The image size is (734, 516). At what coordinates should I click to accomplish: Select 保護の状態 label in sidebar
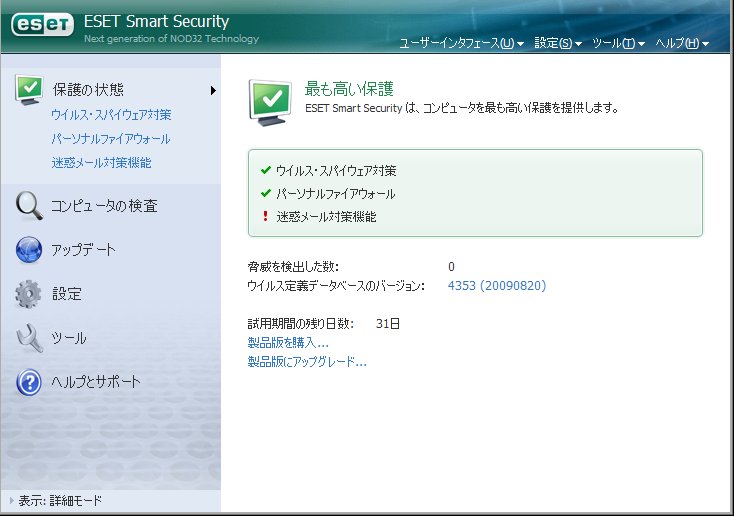[88, 89]
